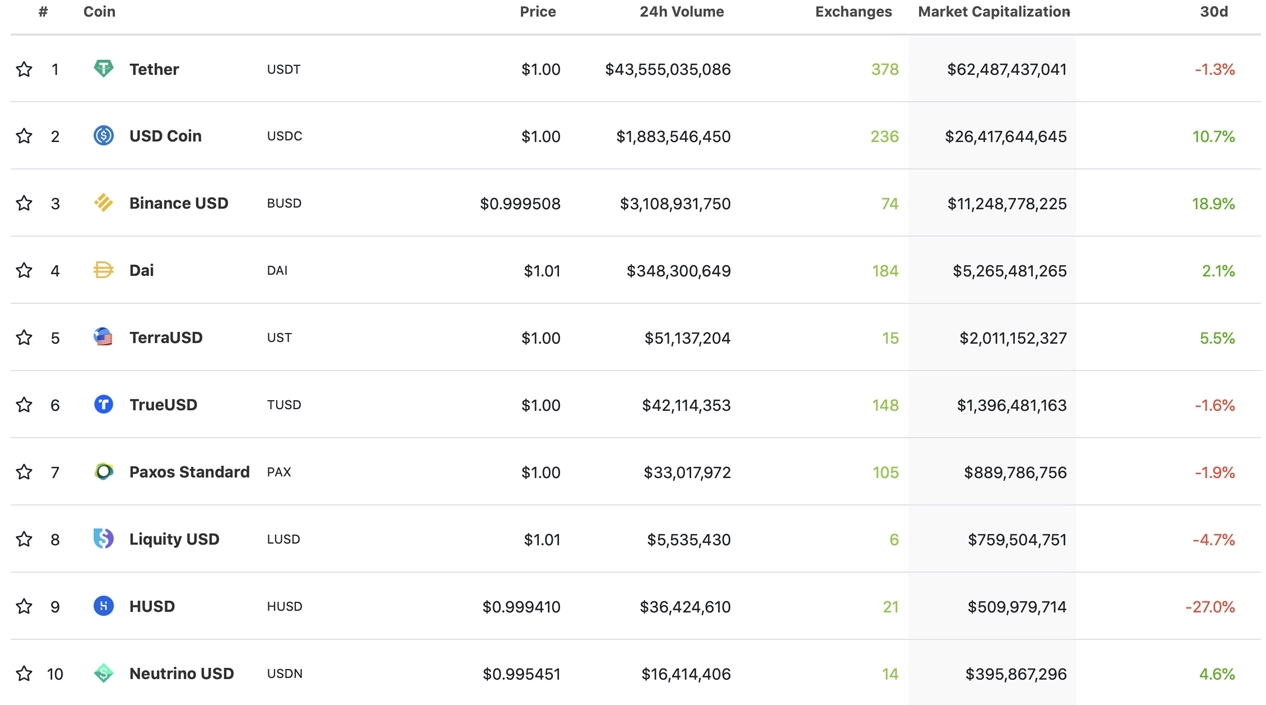Sort by the Coin column header
This screenshot has height=705, width=1266.
[x=99, y=12]
